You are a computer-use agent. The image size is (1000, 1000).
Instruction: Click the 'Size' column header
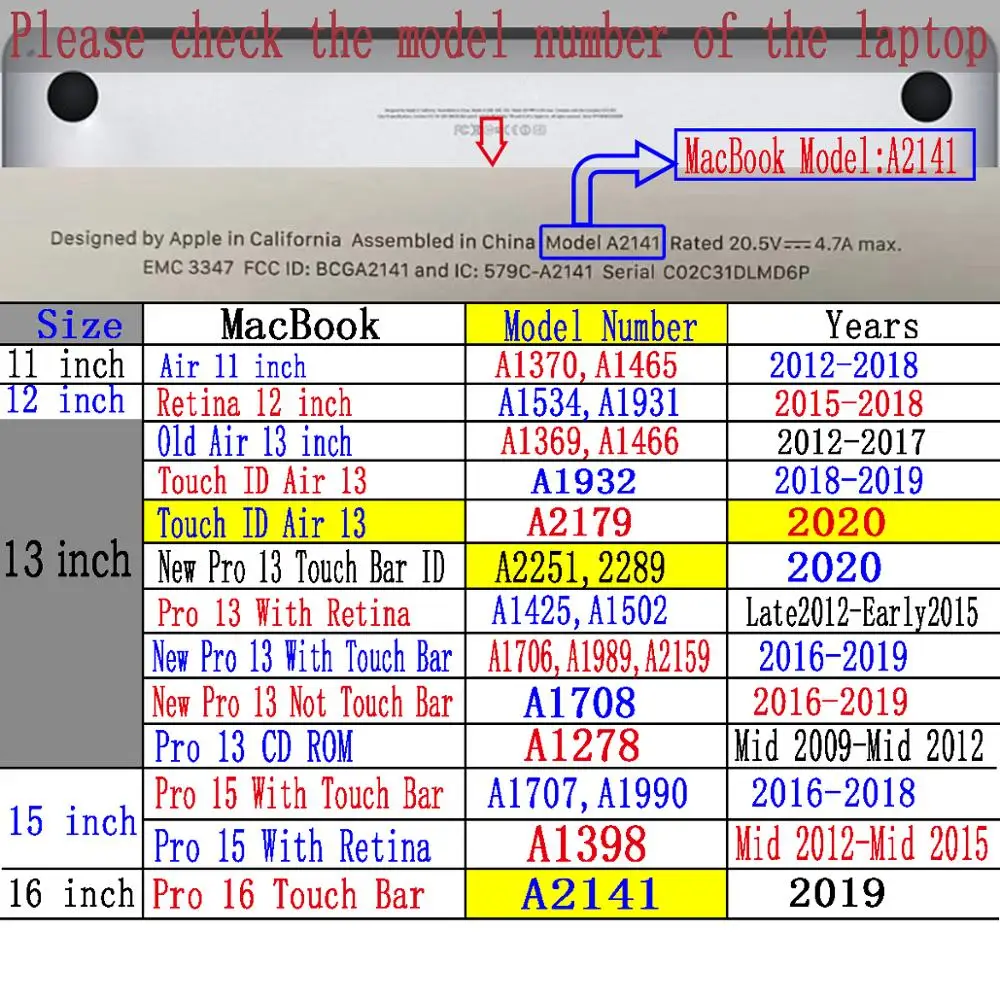71,324
